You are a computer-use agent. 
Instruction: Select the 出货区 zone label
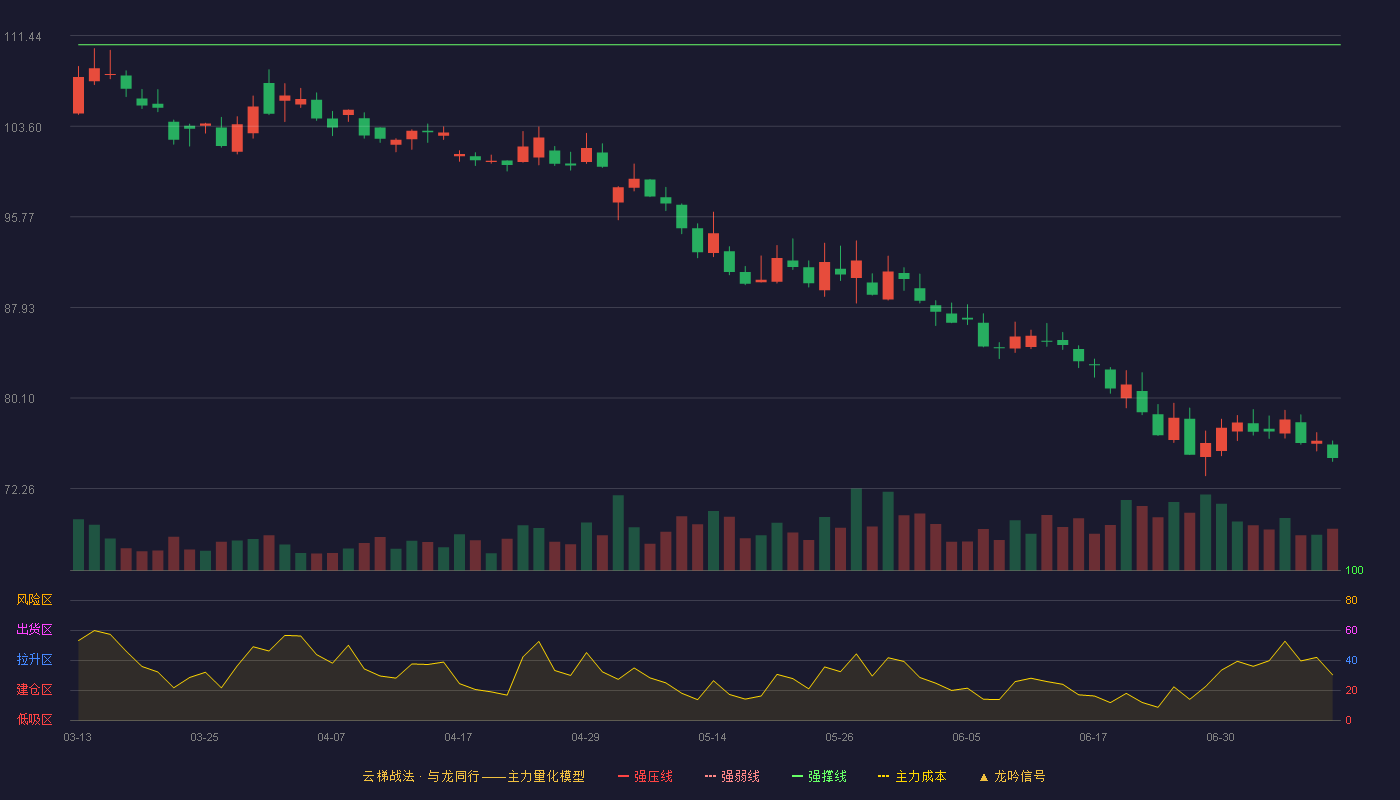tap(34, 630)
